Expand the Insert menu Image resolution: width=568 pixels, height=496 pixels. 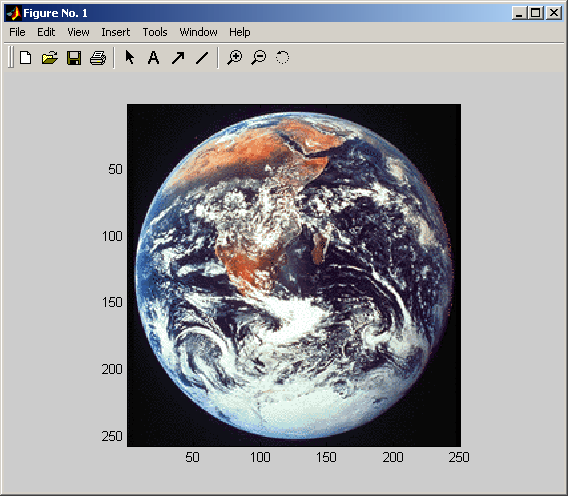(116, 32)
